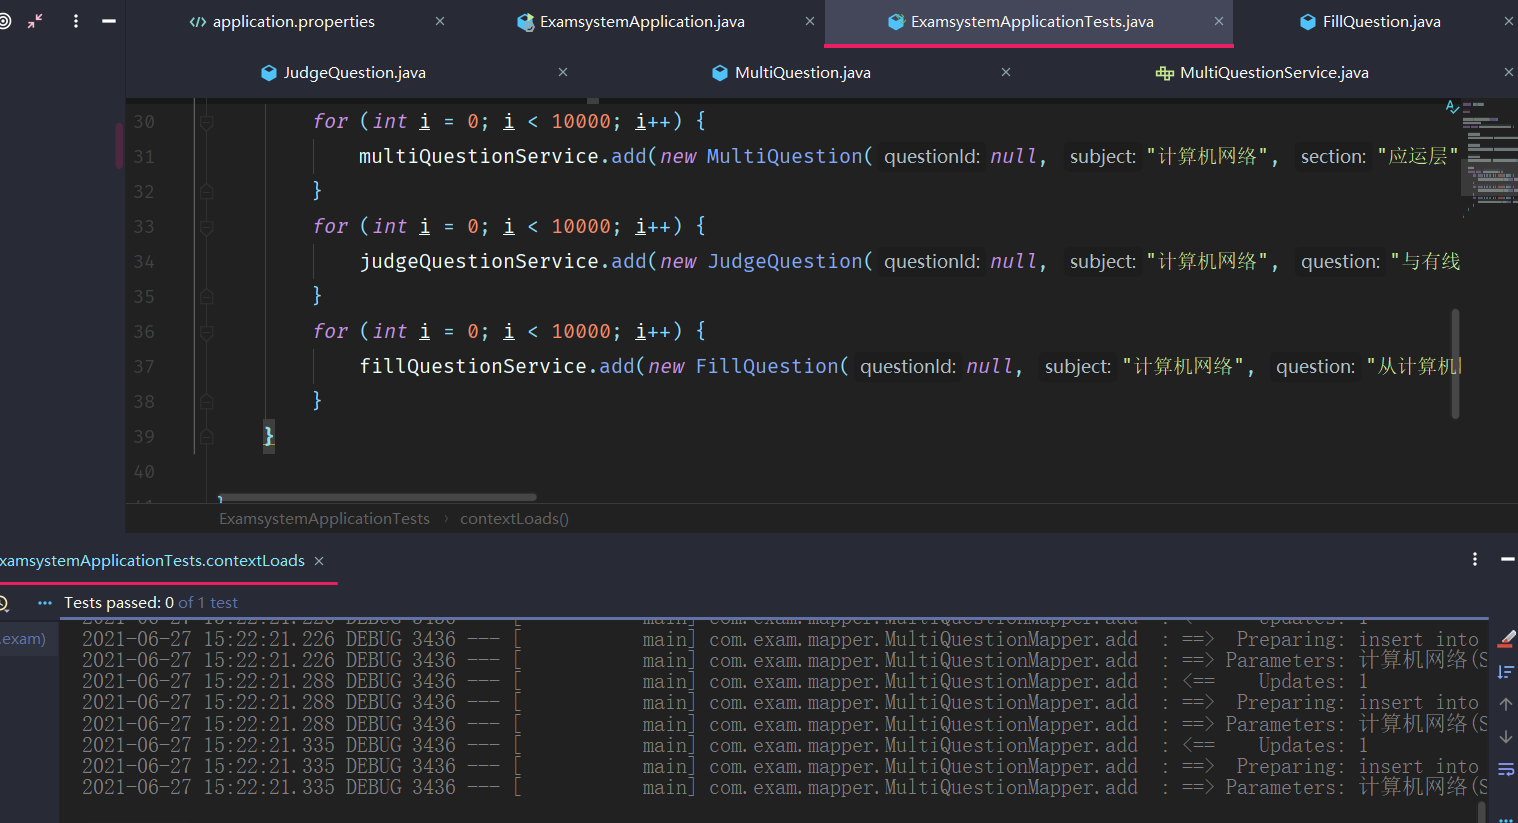This screenshot has width=1518, height=823.
Task: Collapse the for loop starting at line 36
Action: [x=206, y=332]
